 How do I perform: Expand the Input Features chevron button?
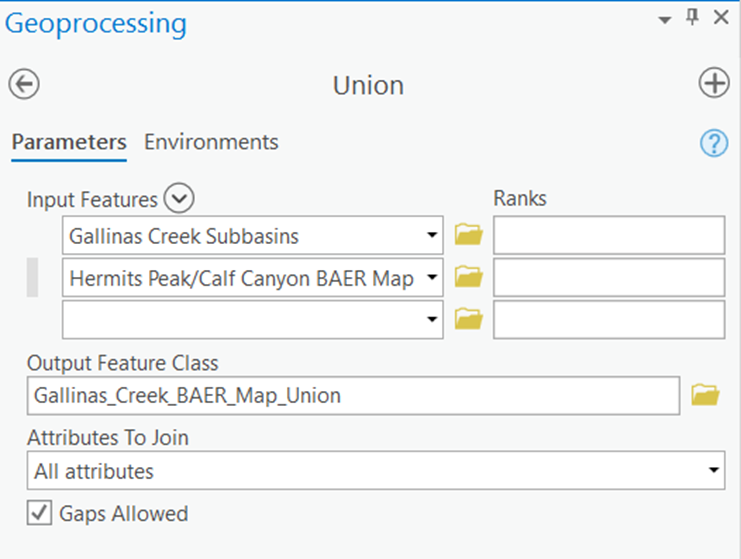[x=178, y=199]
